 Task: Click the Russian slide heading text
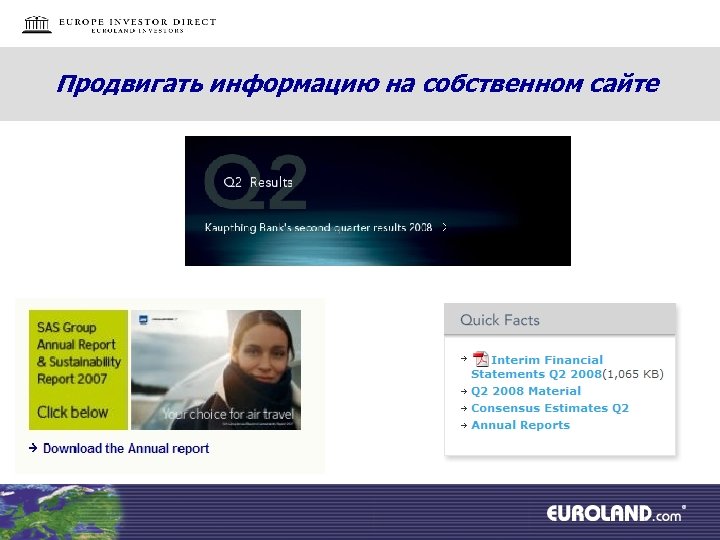point(358,84)
